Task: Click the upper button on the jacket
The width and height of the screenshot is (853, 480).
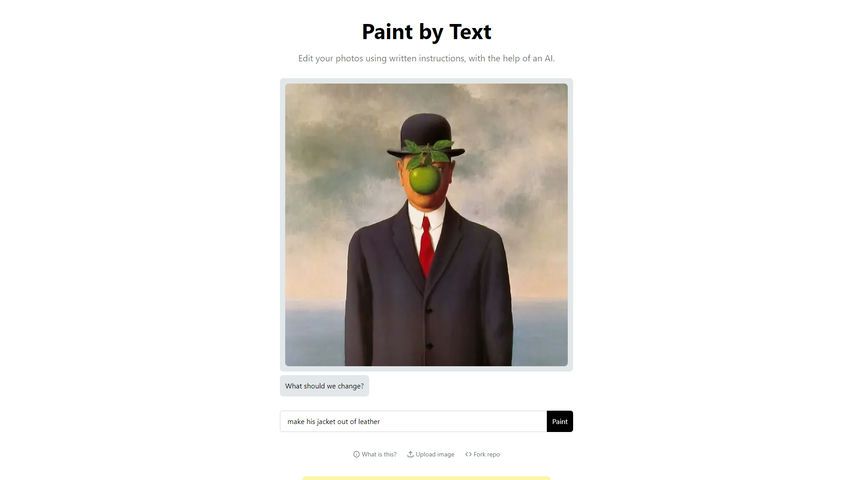Action: click(429, 310)
